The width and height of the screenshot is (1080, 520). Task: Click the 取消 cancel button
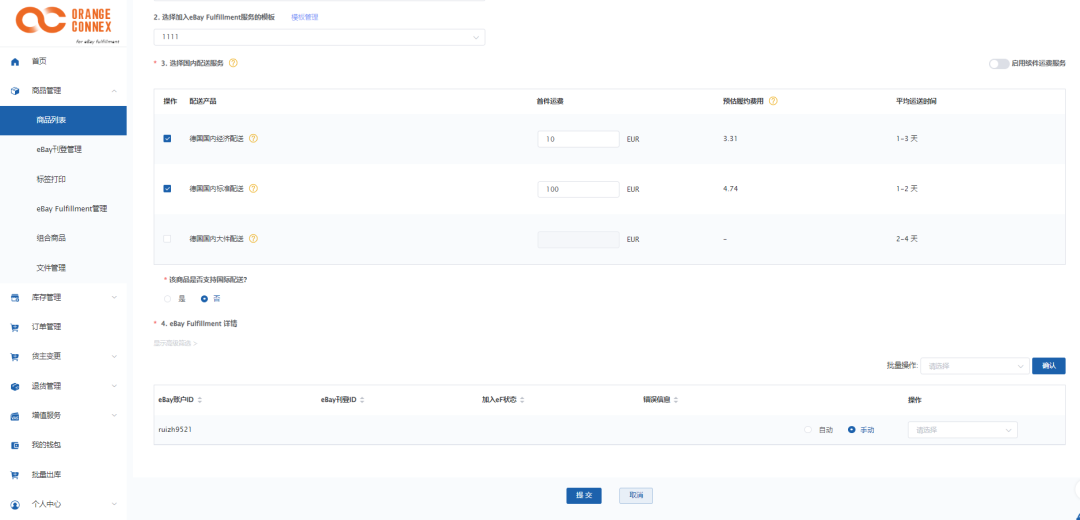[x=636, y=496]
